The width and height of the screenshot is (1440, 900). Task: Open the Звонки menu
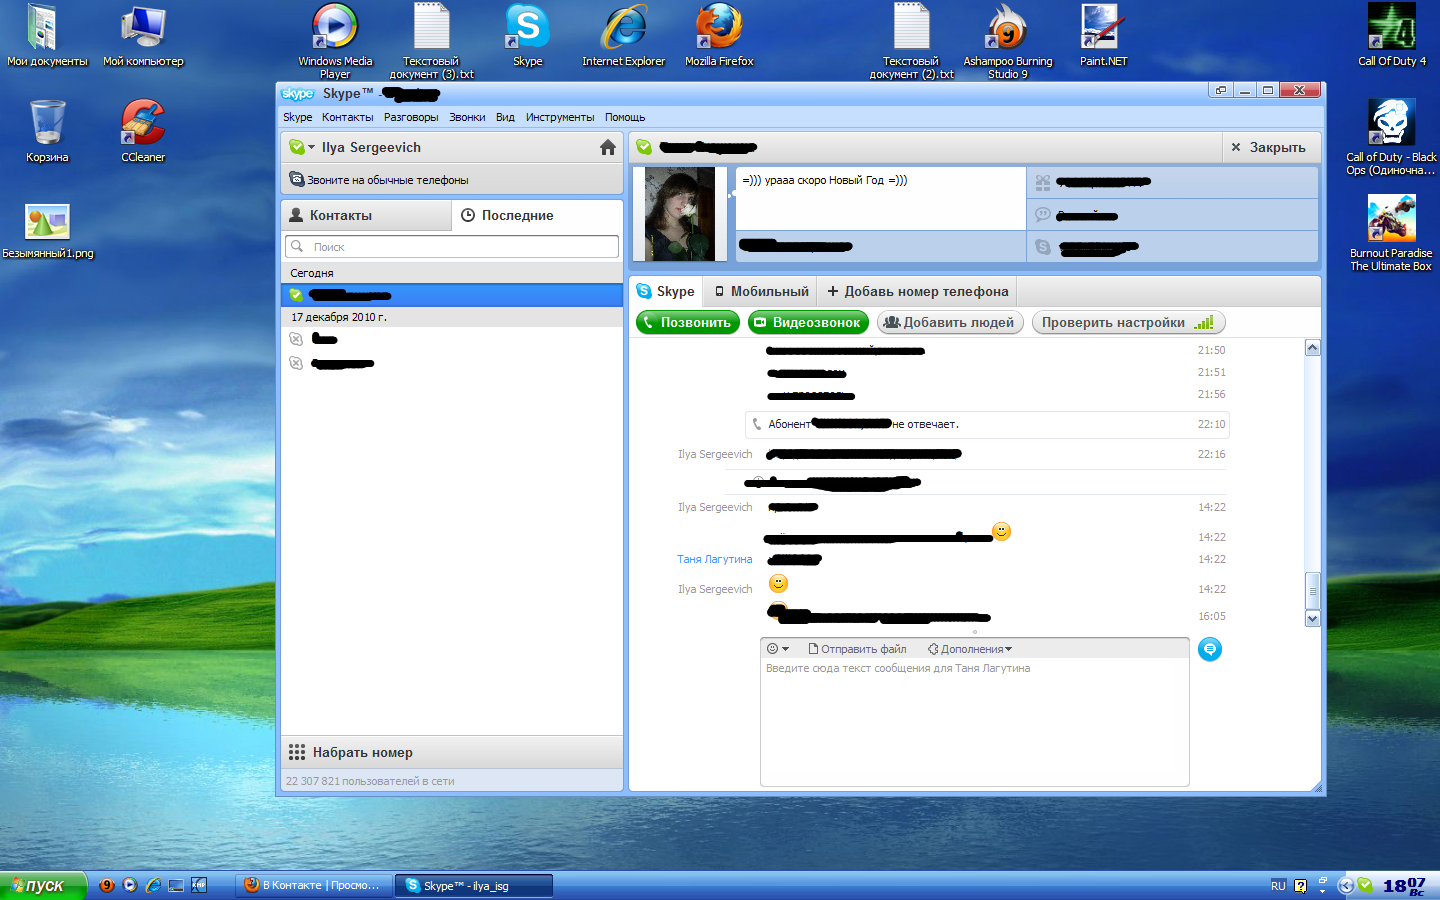(x=467, y=117)
